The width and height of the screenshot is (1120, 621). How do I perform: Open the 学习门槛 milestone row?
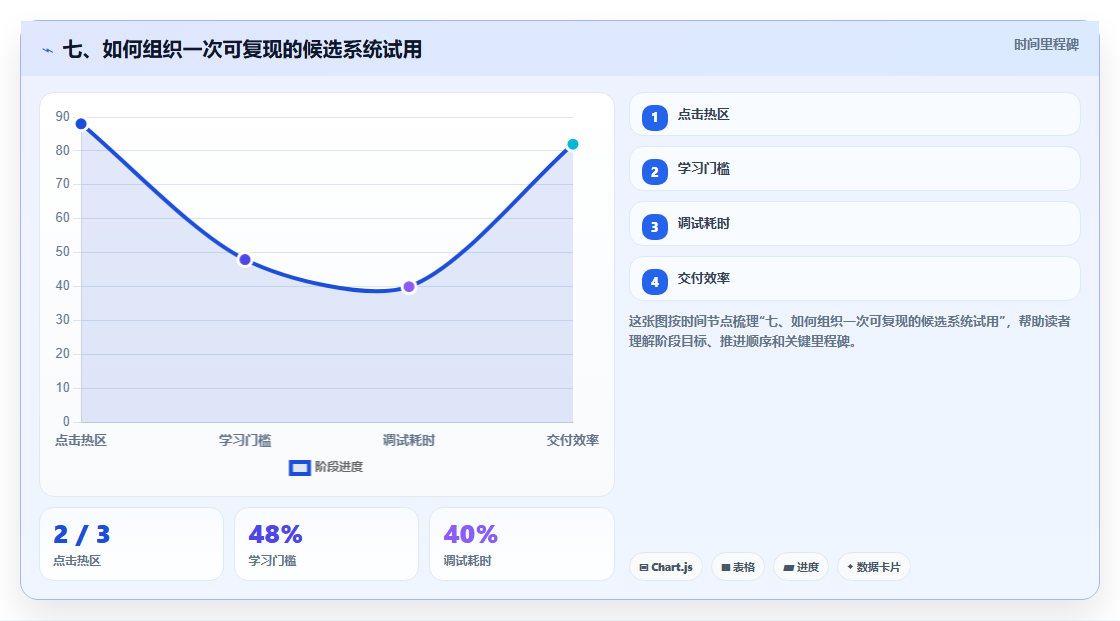[854, 169]
